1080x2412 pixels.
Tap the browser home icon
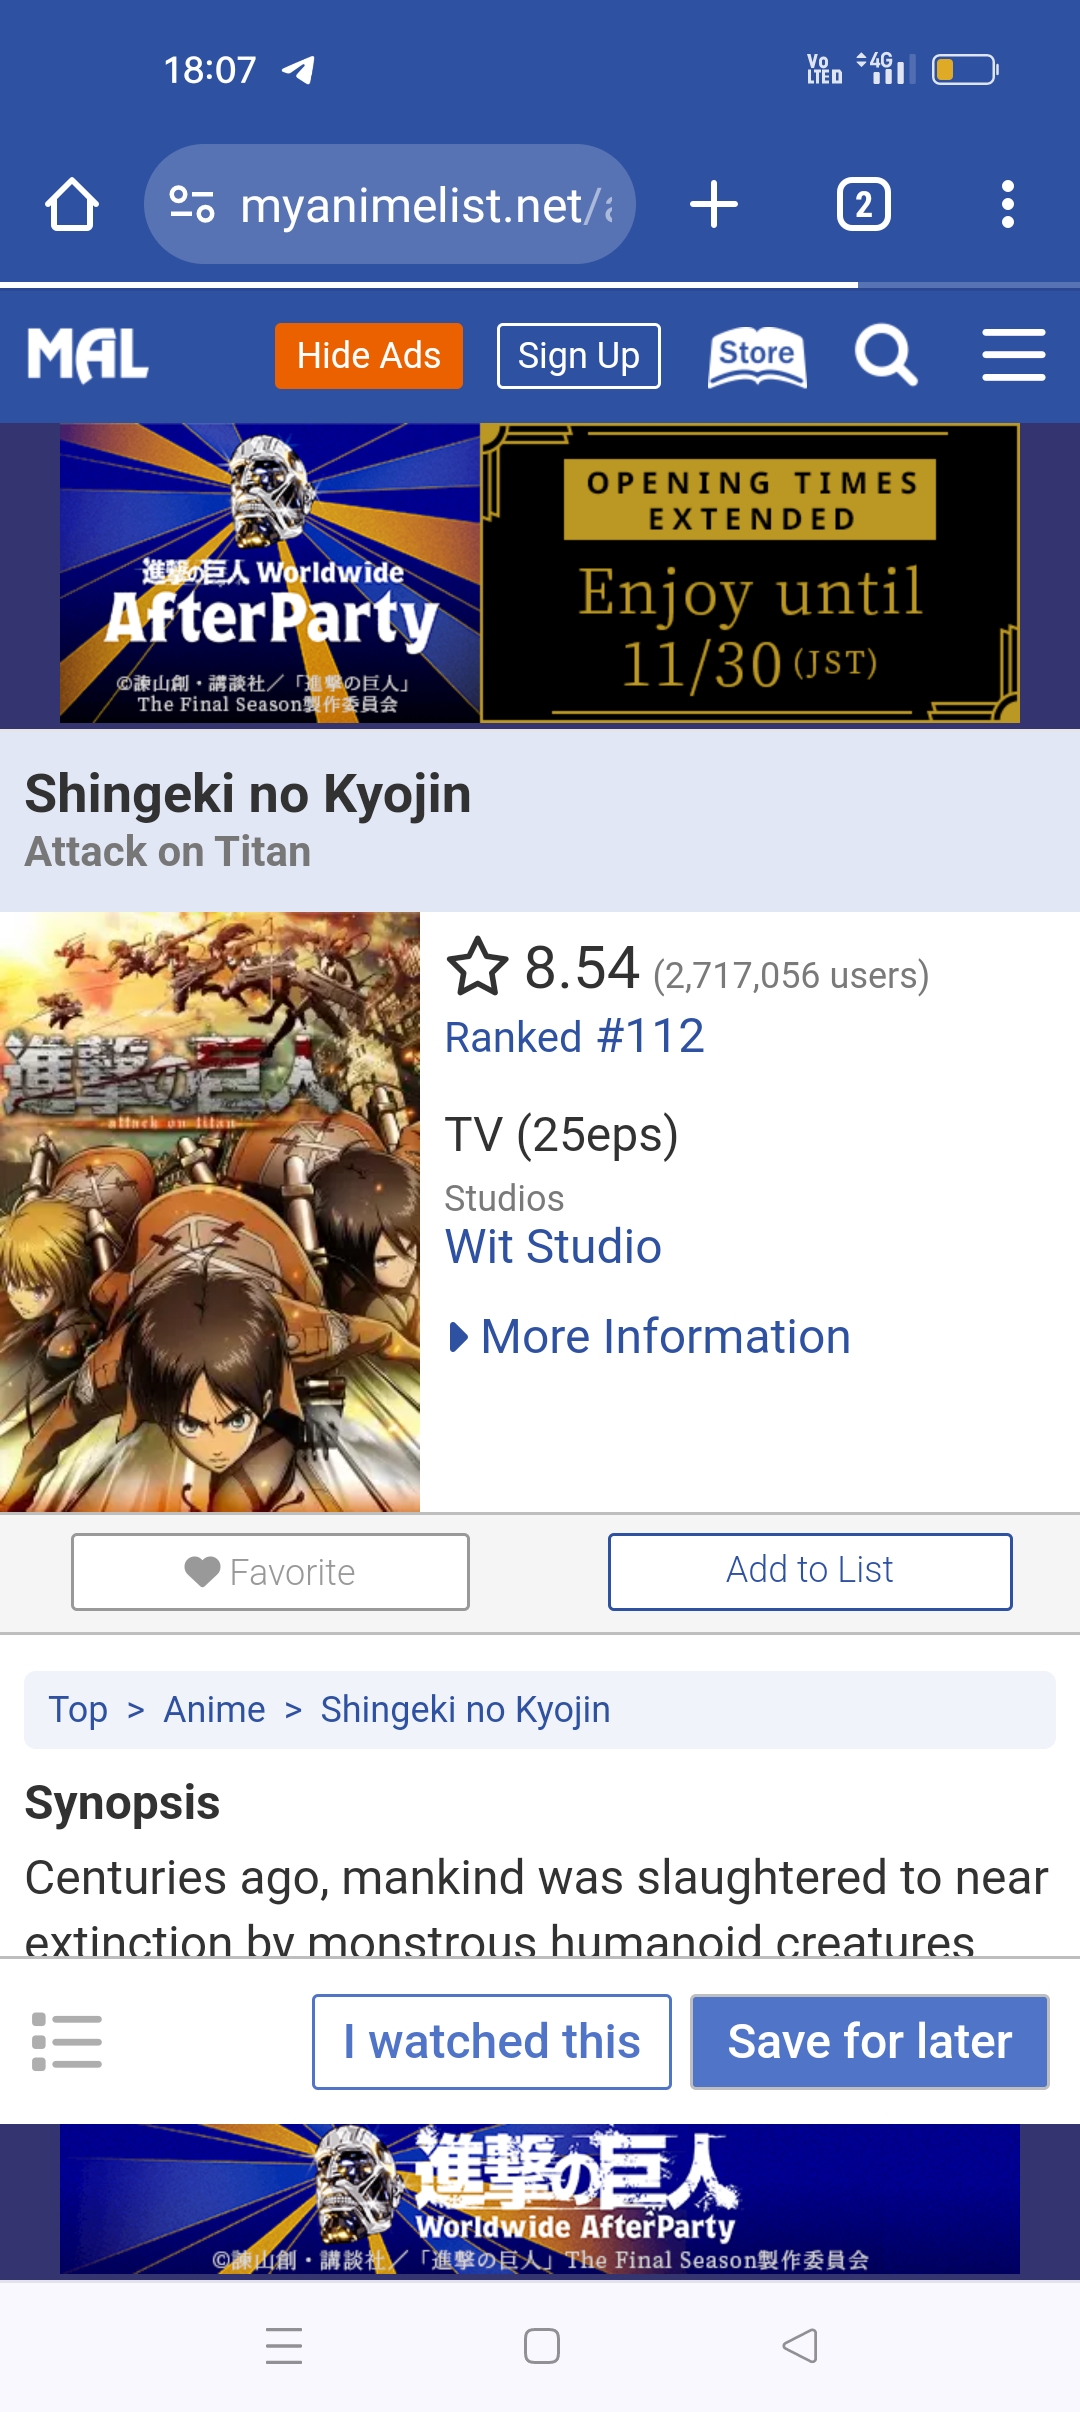[72, 205]
